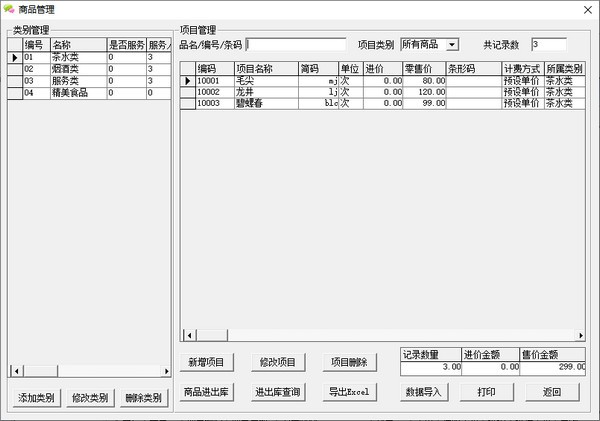Viewport: 600px width, 421px height.
Task: Click the 添加类别 button
Action: [37, 398]
